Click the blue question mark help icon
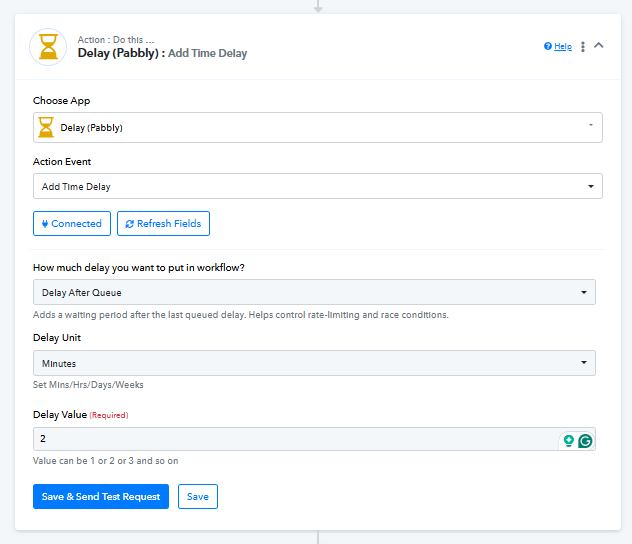This screenshot has height=544, width=632. click(548, 46)
